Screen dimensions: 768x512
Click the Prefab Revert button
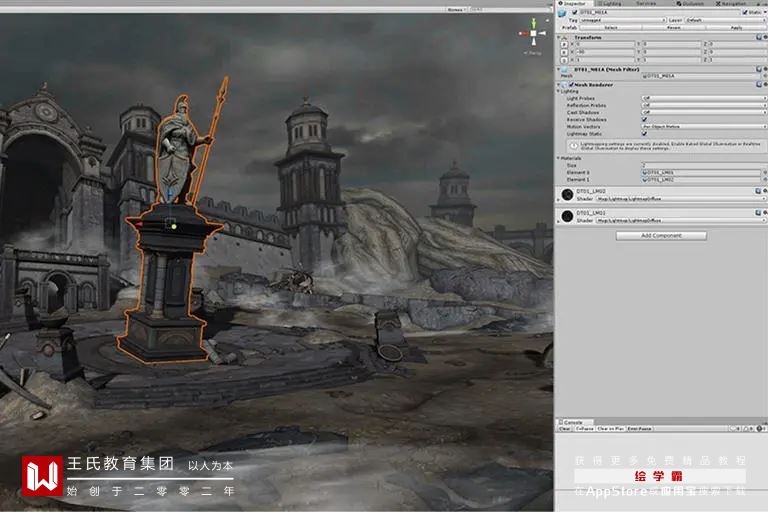[x=673, y=28]
